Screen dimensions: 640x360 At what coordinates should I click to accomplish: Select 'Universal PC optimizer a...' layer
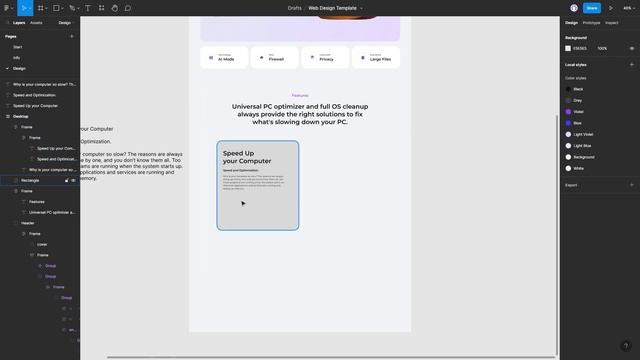[52, 212]
